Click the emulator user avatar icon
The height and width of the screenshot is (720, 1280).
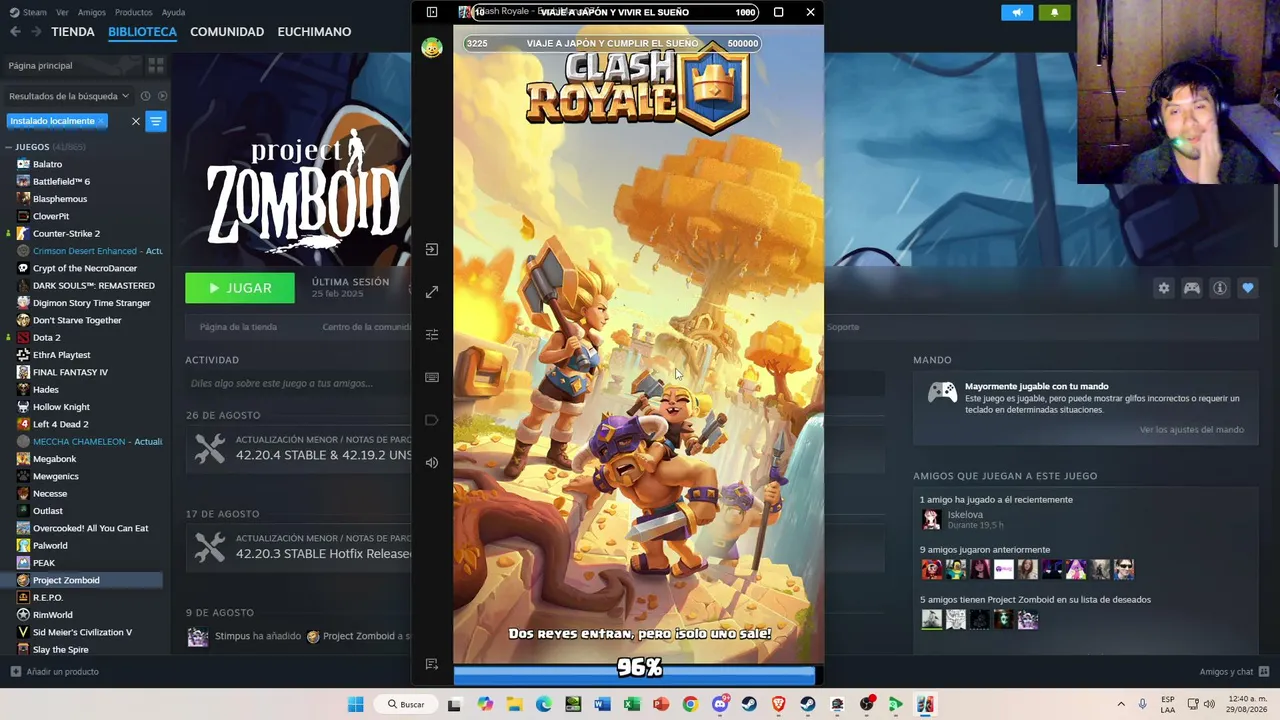(x=432, y=48)
